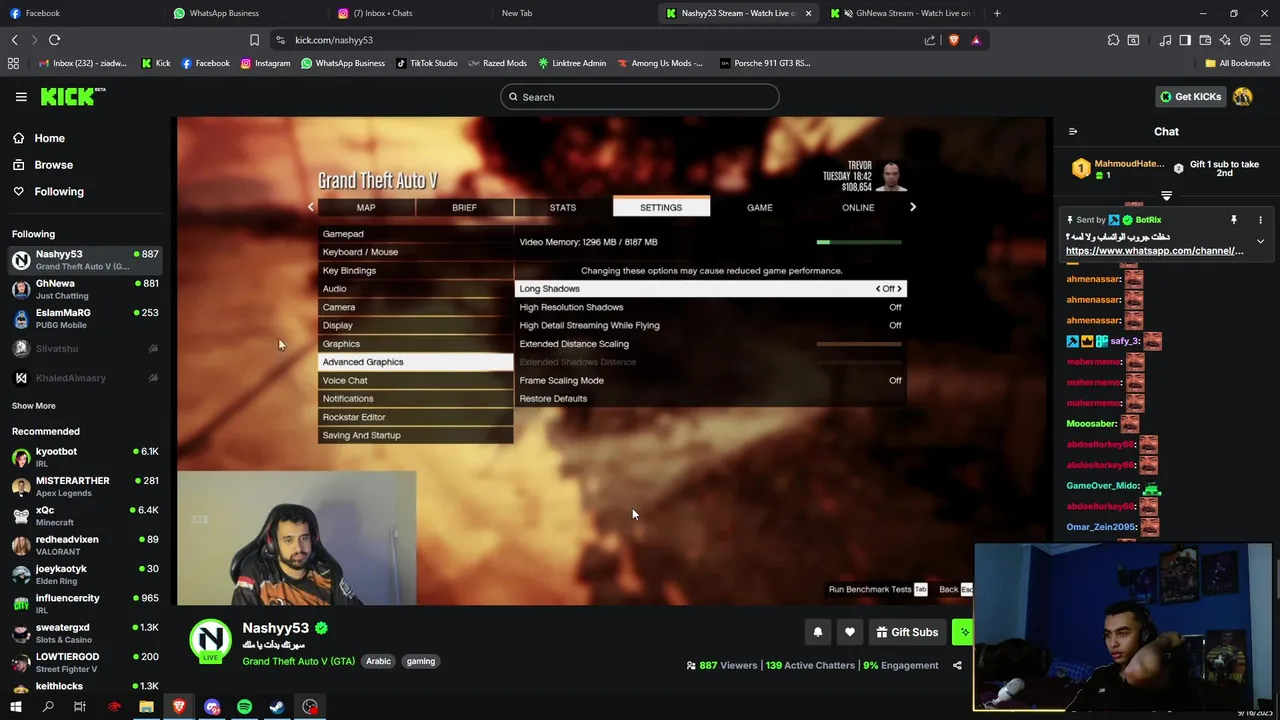This screenshot has width=1280, height=720.
Task: Reload the page in browser toolbar
Action: [55, 40]
